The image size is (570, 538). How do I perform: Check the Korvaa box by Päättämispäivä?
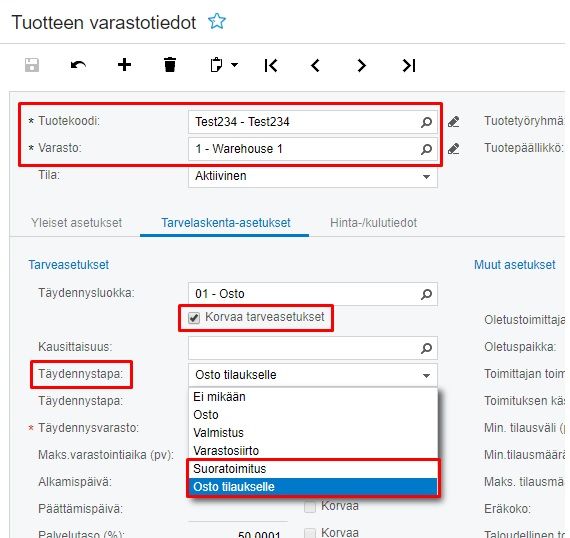(310, 507)
